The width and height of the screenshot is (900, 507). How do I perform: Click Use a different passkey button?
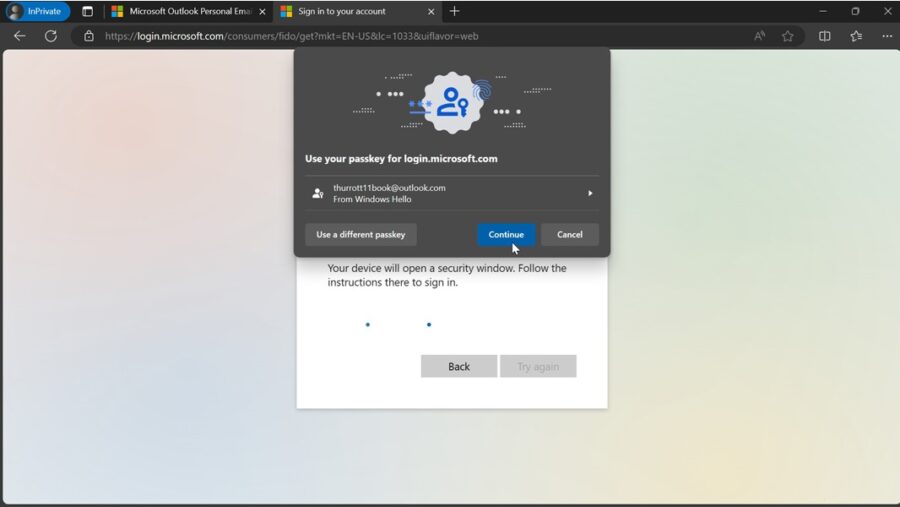[x=360, y=234]
